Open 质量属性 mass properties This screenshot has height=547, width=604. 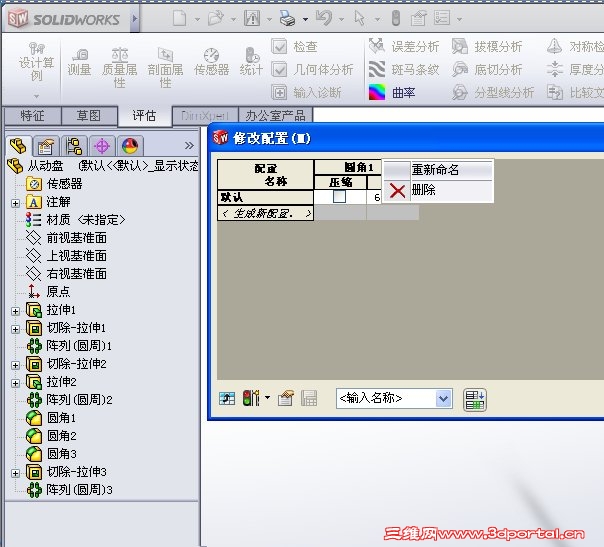[x=119, y=68]
